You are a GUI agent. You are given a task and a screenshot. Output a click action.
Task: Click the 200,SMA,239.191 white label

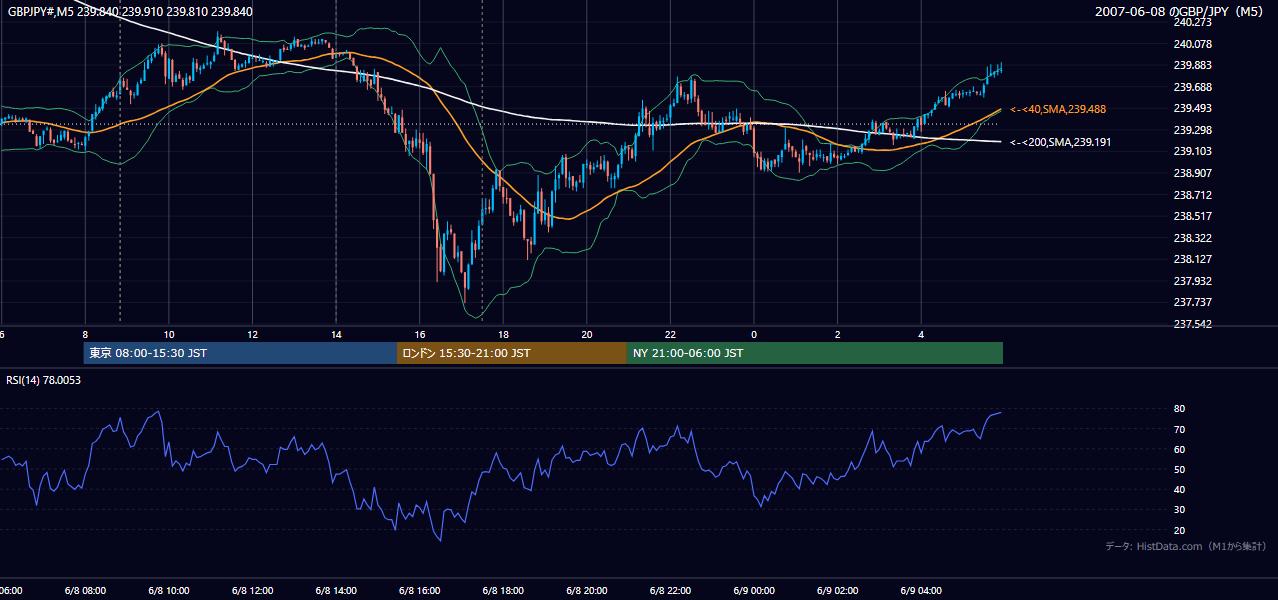[x=1060, y=142]
